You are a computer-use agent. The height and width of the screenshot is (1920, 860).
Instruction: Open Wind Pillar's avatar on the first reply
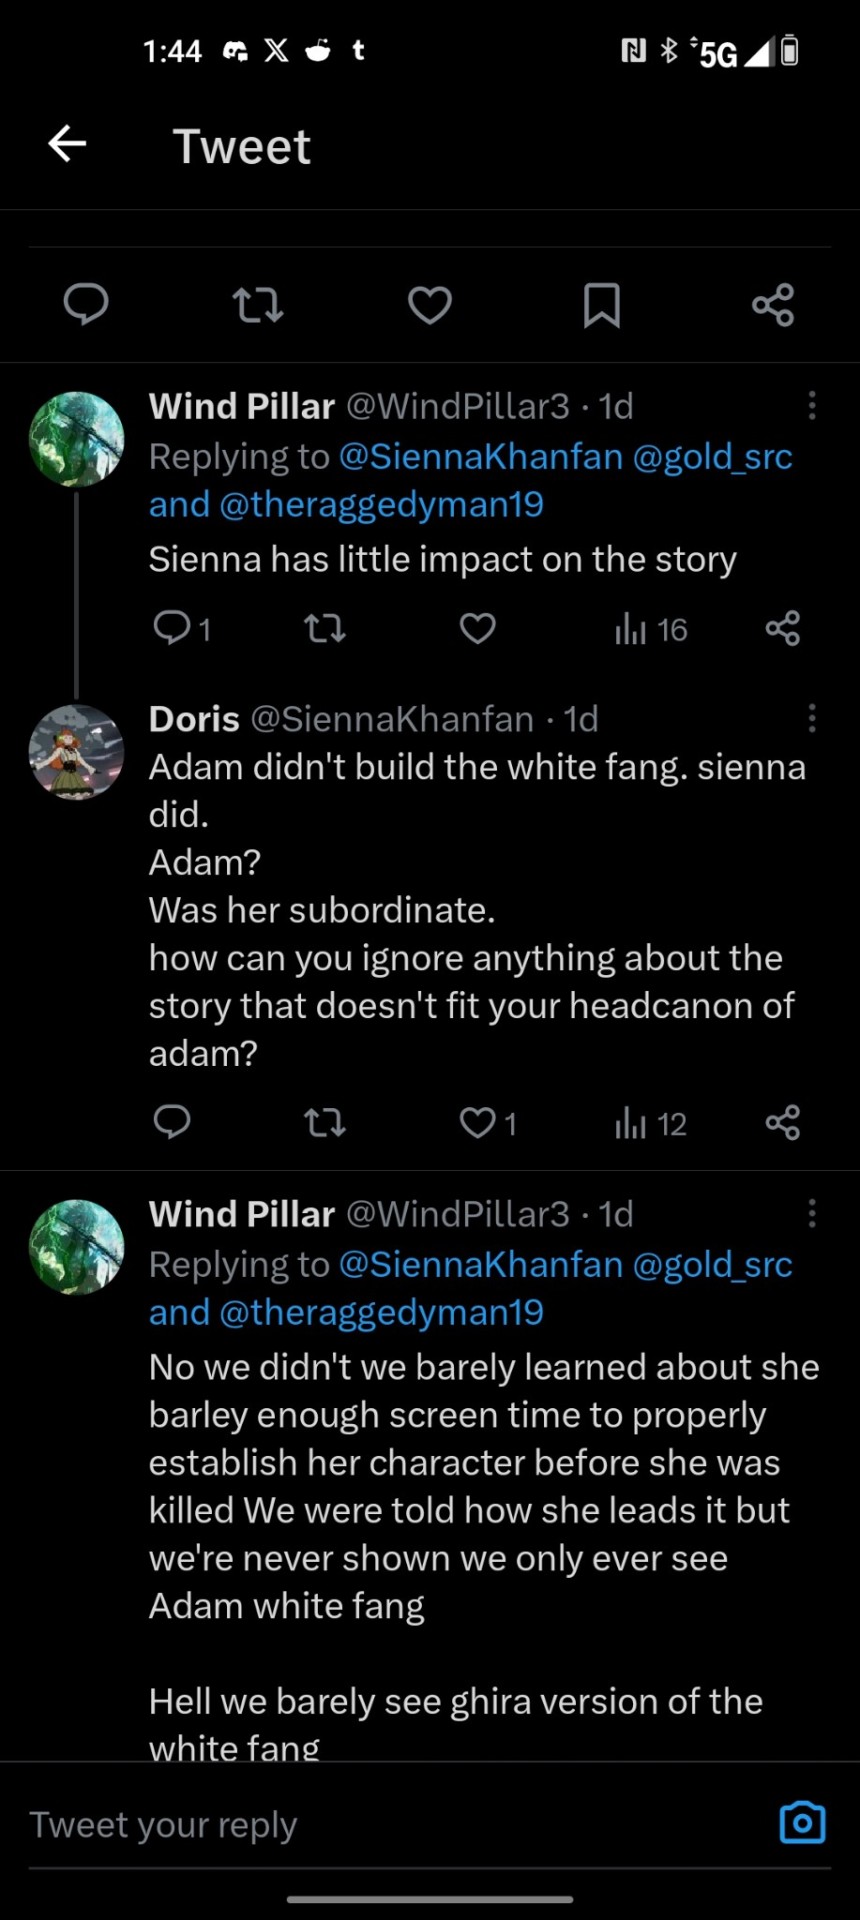pos(77,440)
